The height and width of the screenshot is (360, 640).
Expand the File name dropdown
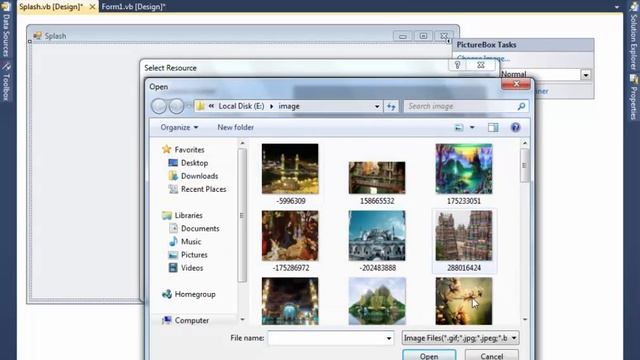389,338
